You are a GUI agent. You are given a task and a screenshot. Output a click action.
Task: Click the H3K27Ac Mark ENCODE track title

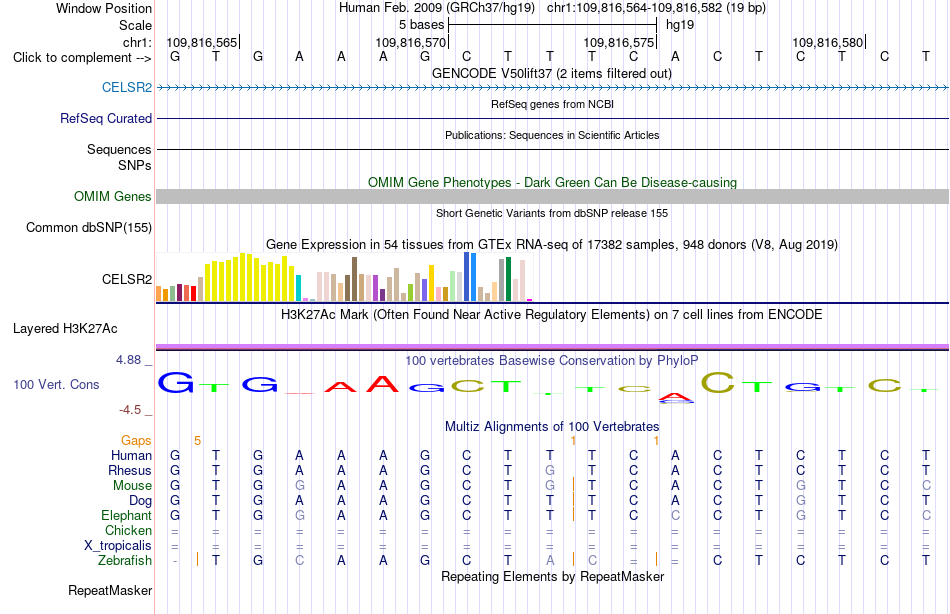(552, 315)
